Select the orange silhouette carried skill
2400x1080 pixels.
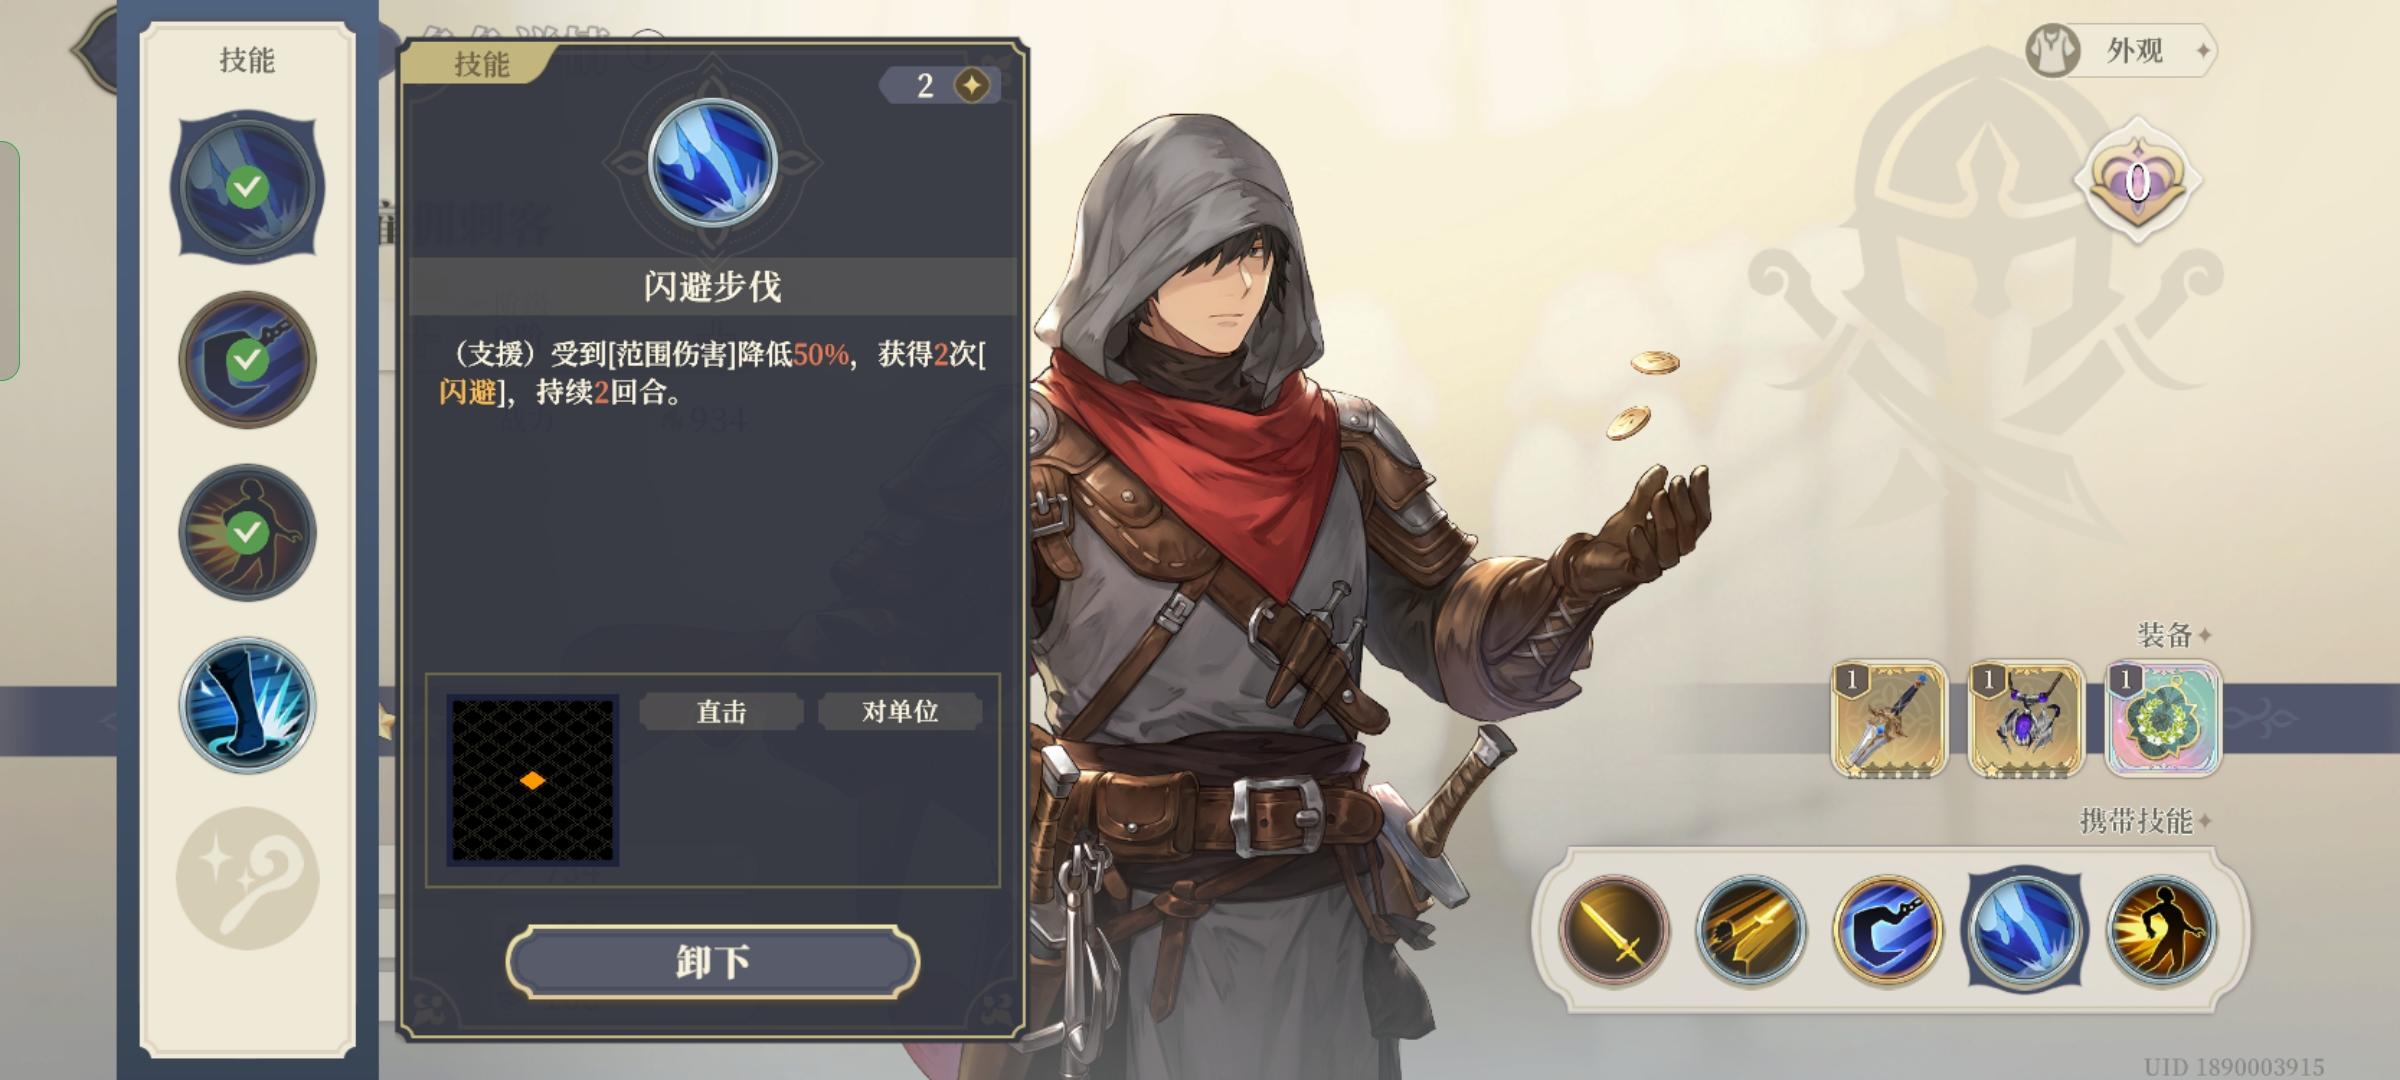2161,931
